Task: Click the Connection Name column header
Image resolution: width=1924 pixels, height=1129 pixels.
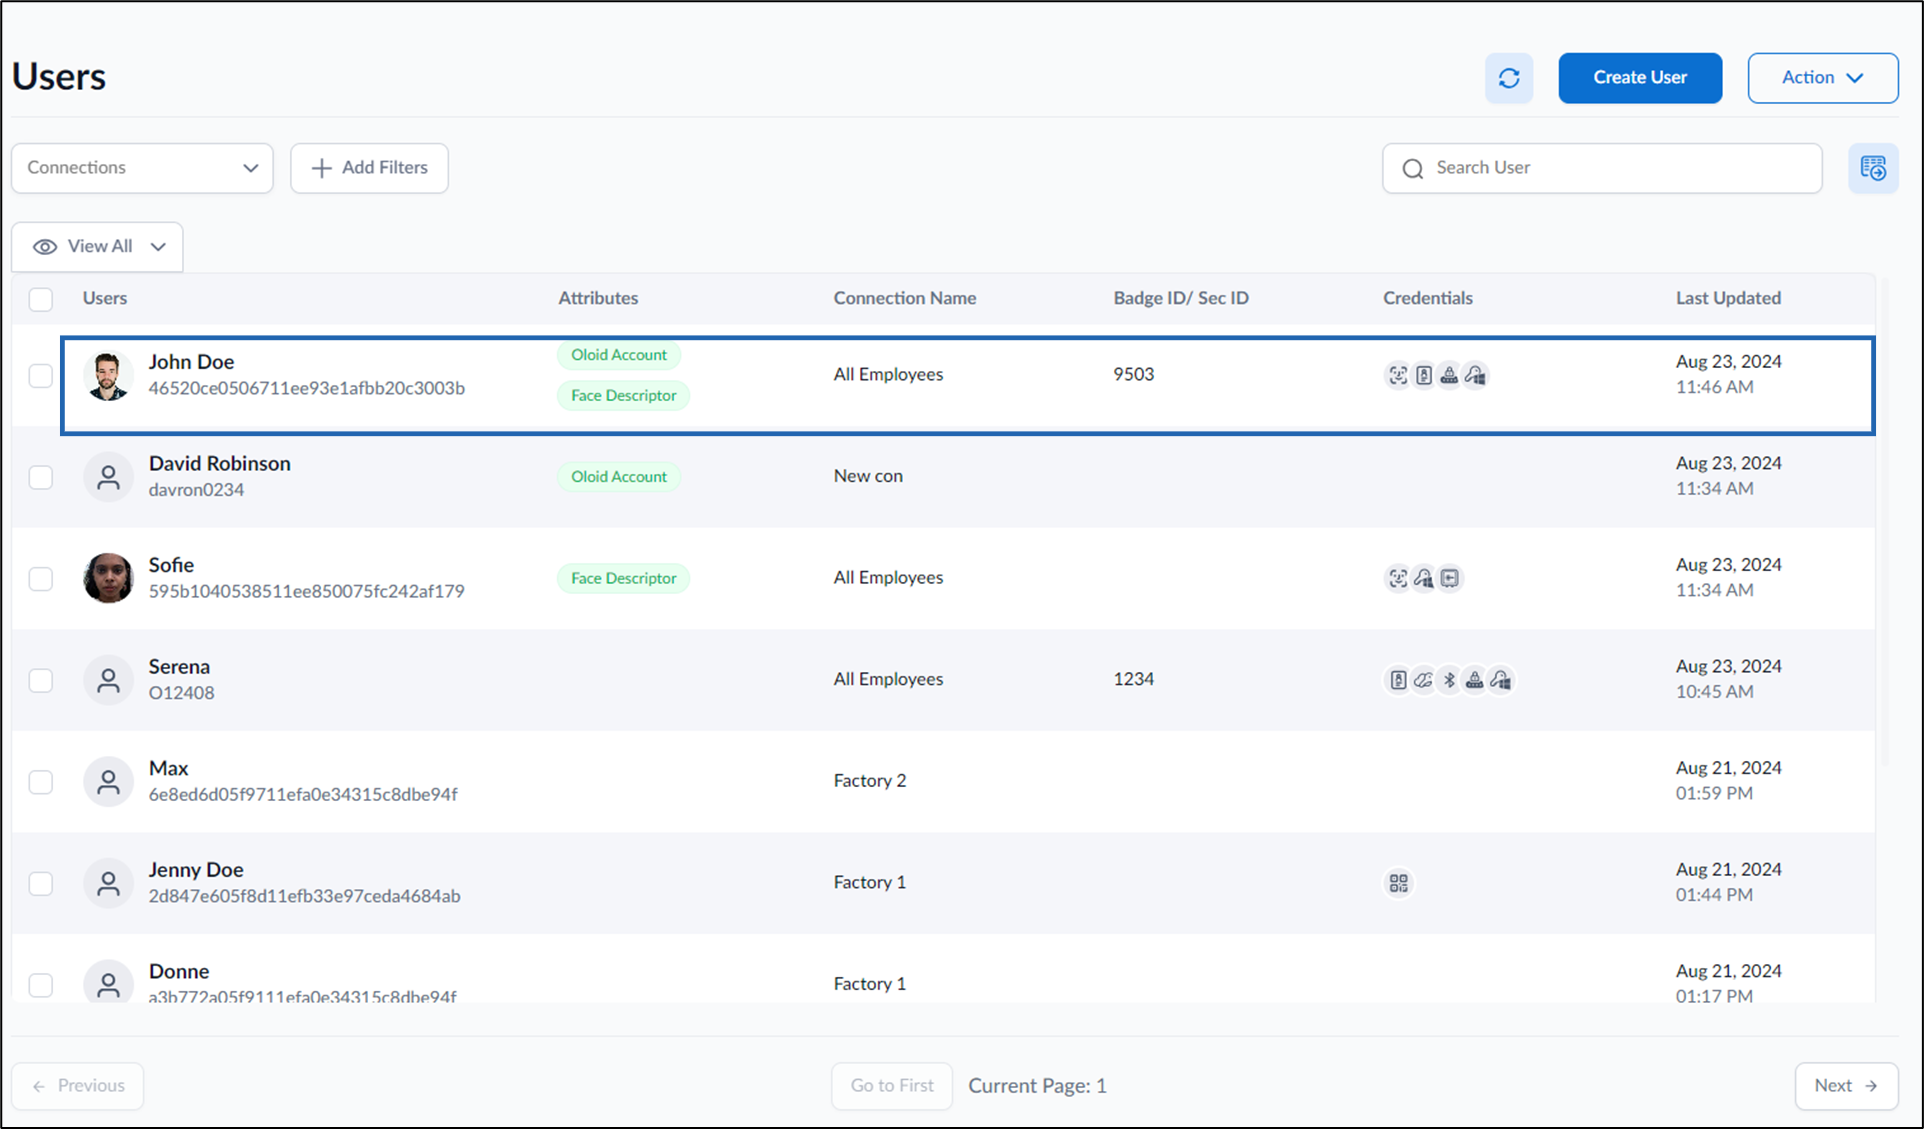Action: pyautogui.click(x=905, y=298)
